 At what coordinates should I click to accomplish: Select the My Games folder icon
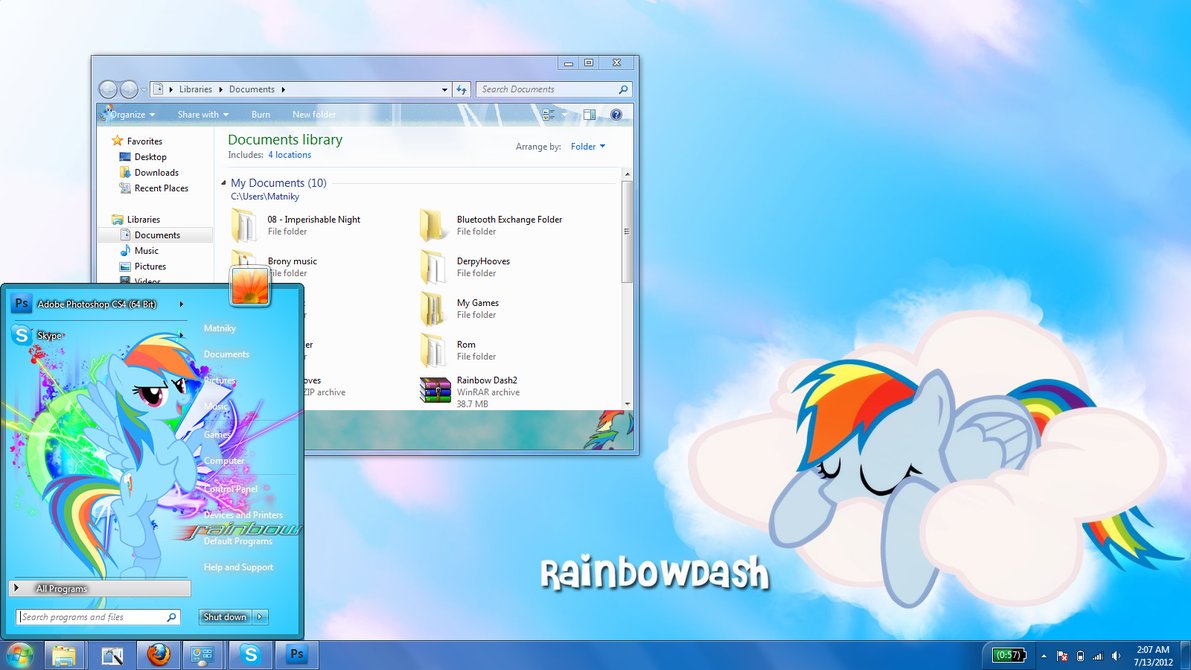tap(433, 308)
